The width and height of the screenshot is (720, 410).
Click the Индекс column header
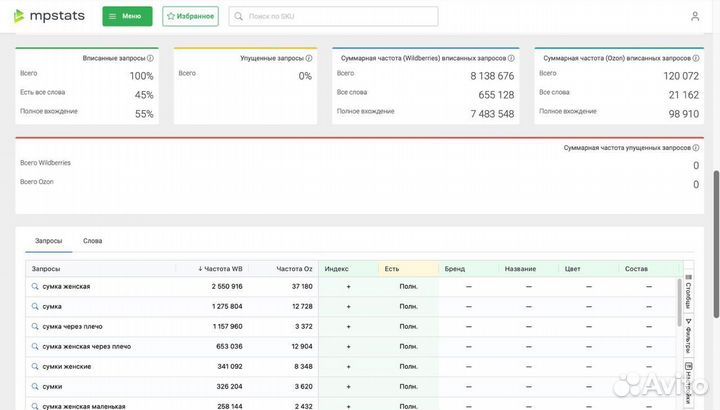tap(336, 269)
